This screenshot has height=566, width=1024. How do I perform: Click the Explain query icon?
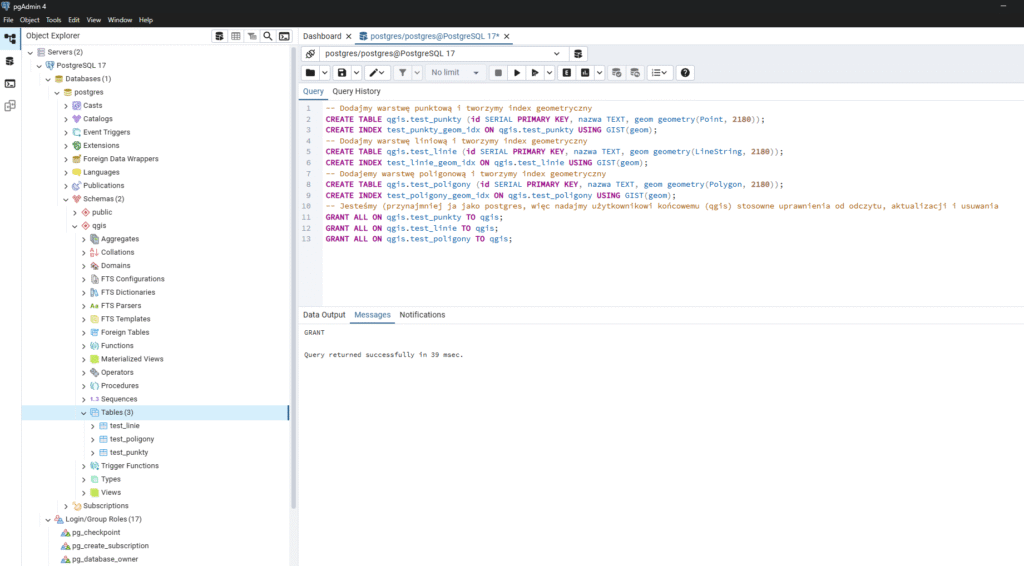(x=566, y=73)
